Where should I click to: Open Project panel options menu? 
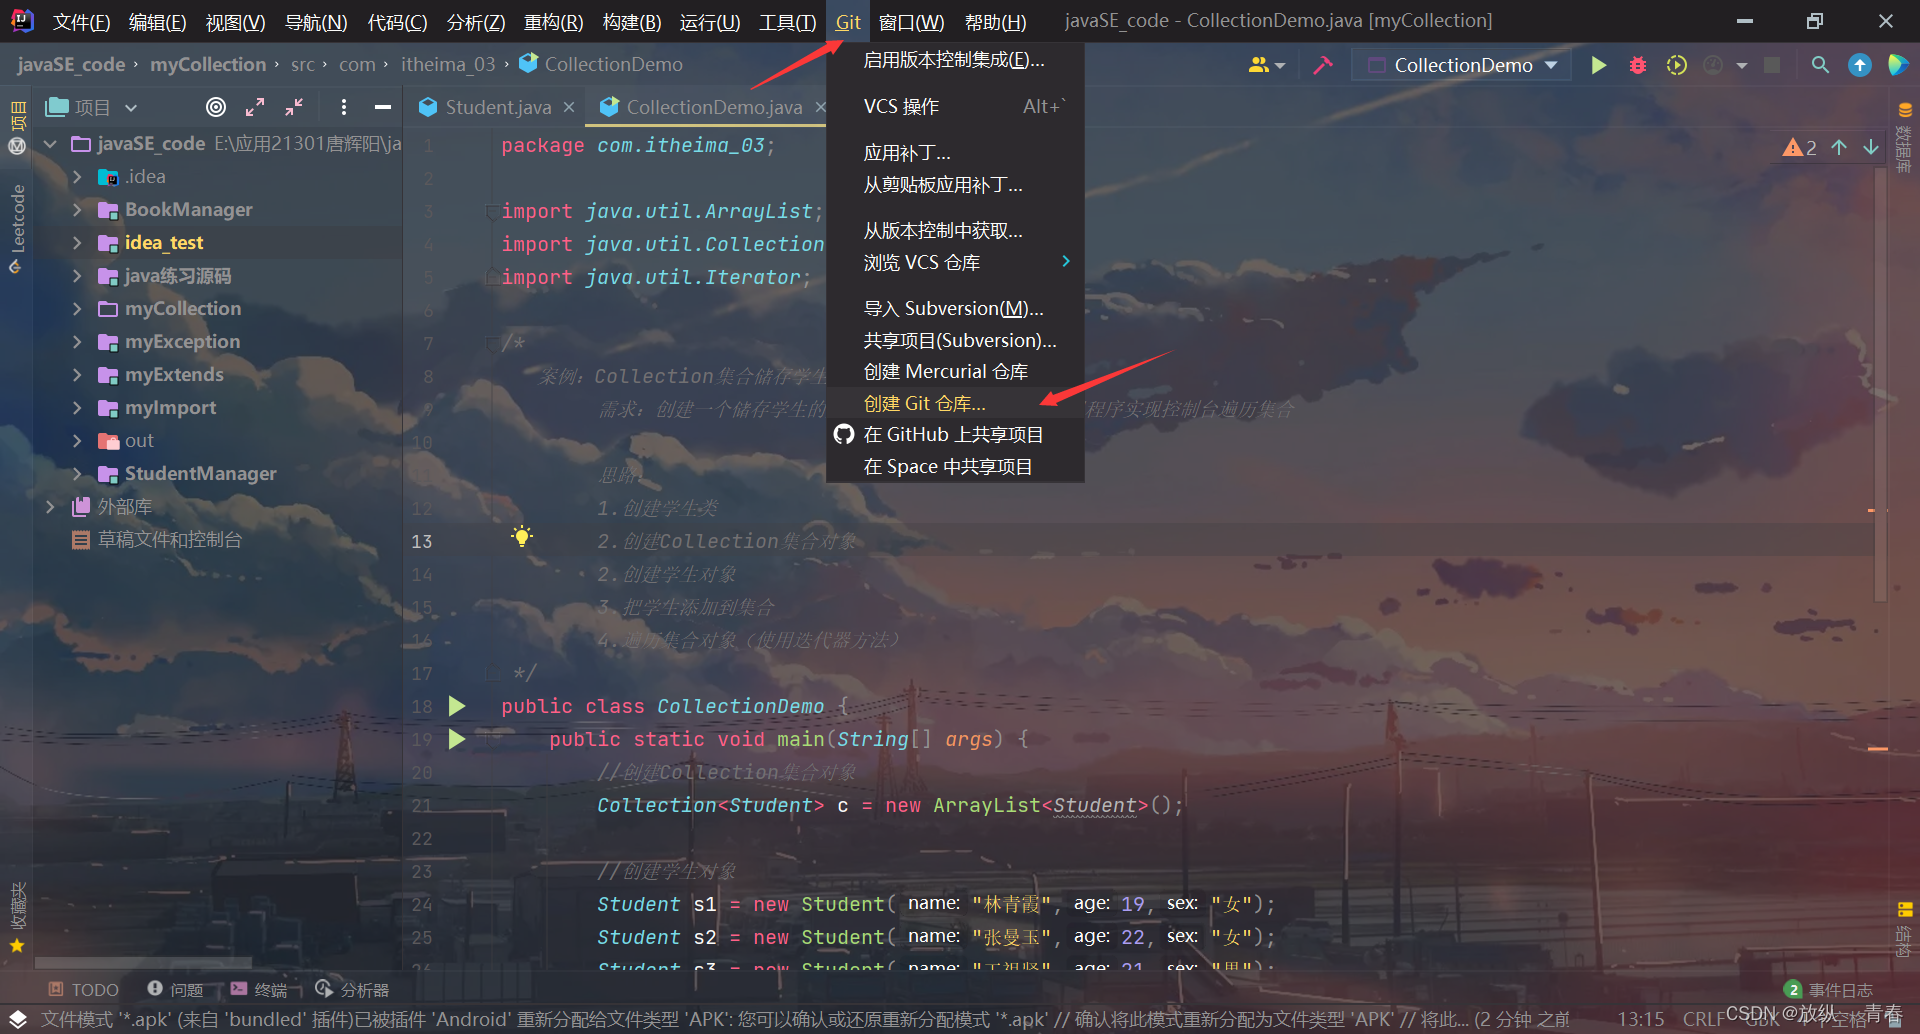click(x=343, y=107)
